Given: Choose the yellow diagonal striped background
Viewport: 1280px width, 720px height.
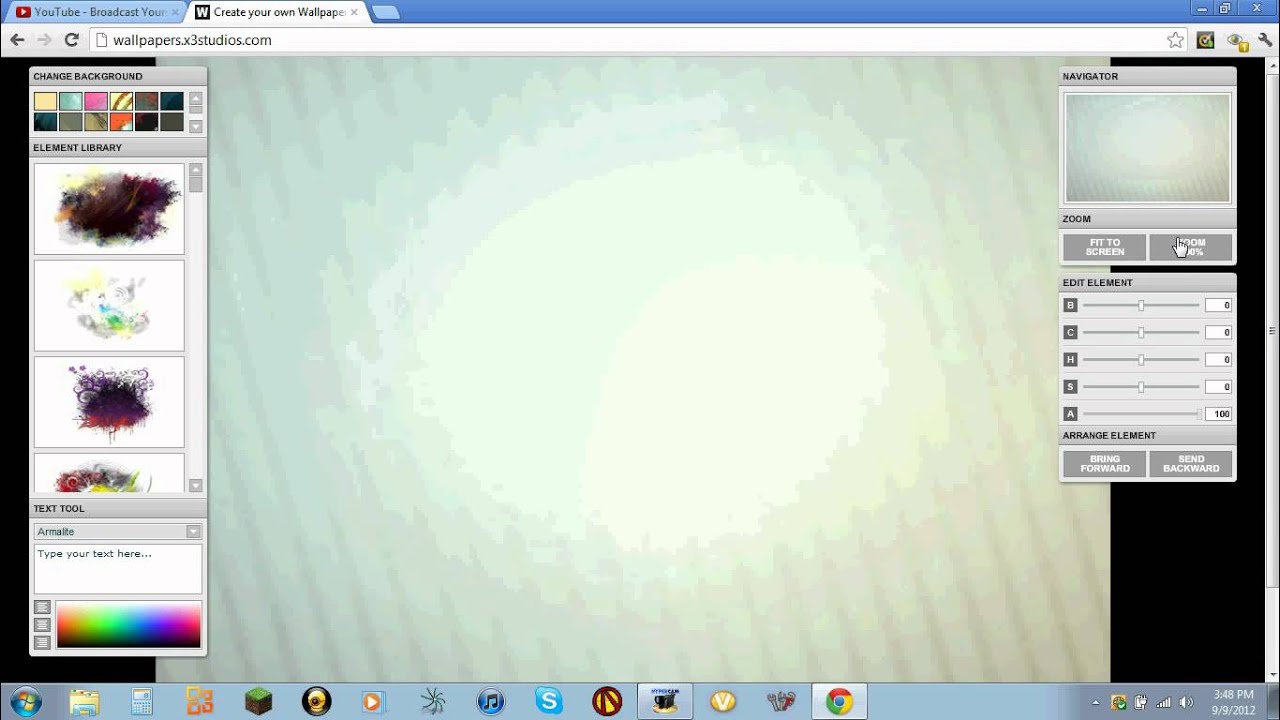Looking at the screenshot, I should tap(121, 101).
